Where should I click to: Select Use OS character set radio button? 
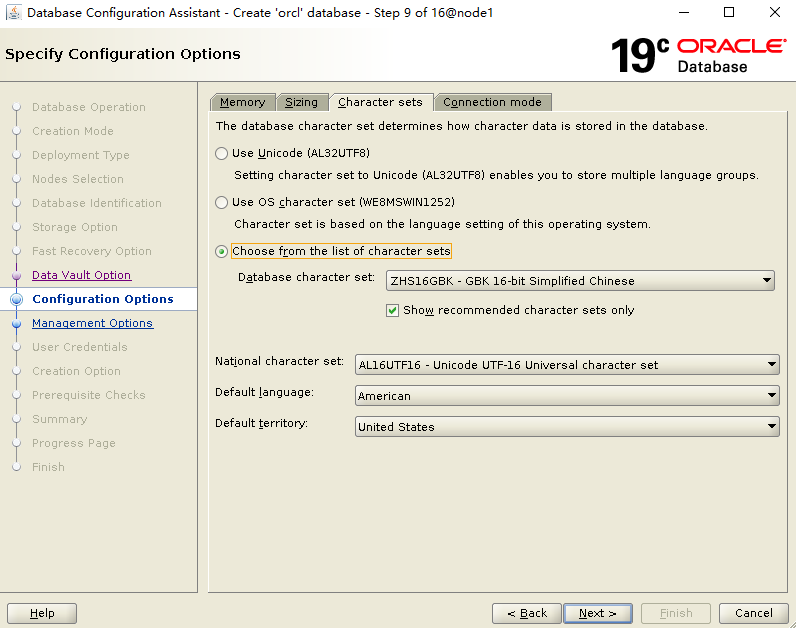pos(221,203)
